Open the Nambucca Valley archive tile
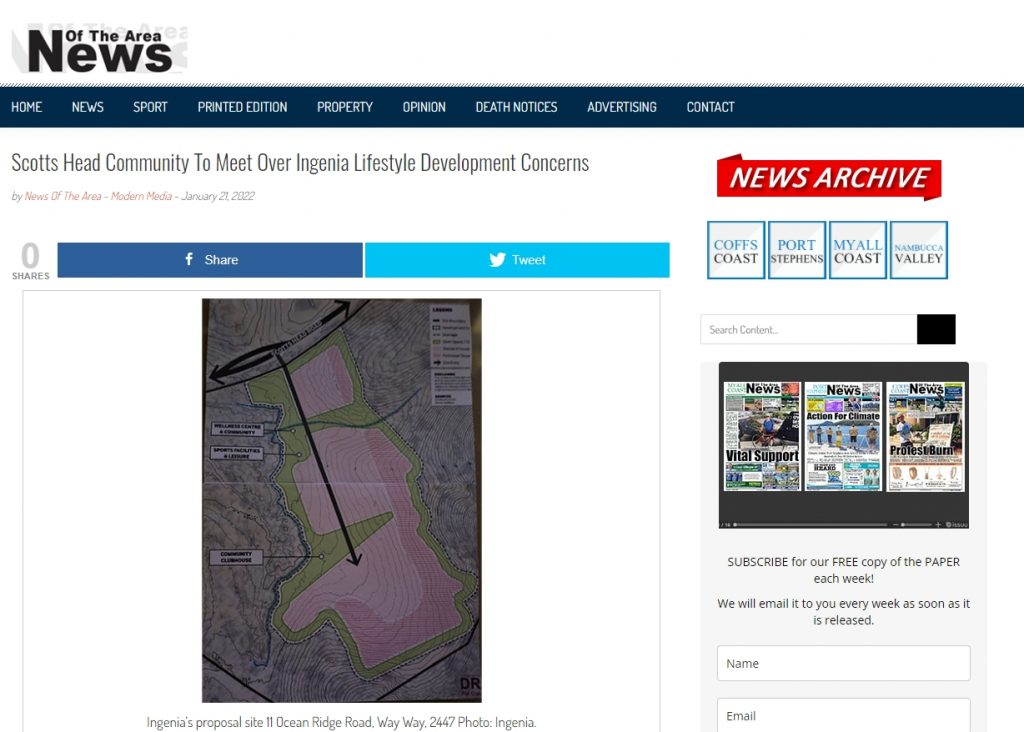Image resolution: width=1024 pixels, height=732 pixels. pos(918,250)
